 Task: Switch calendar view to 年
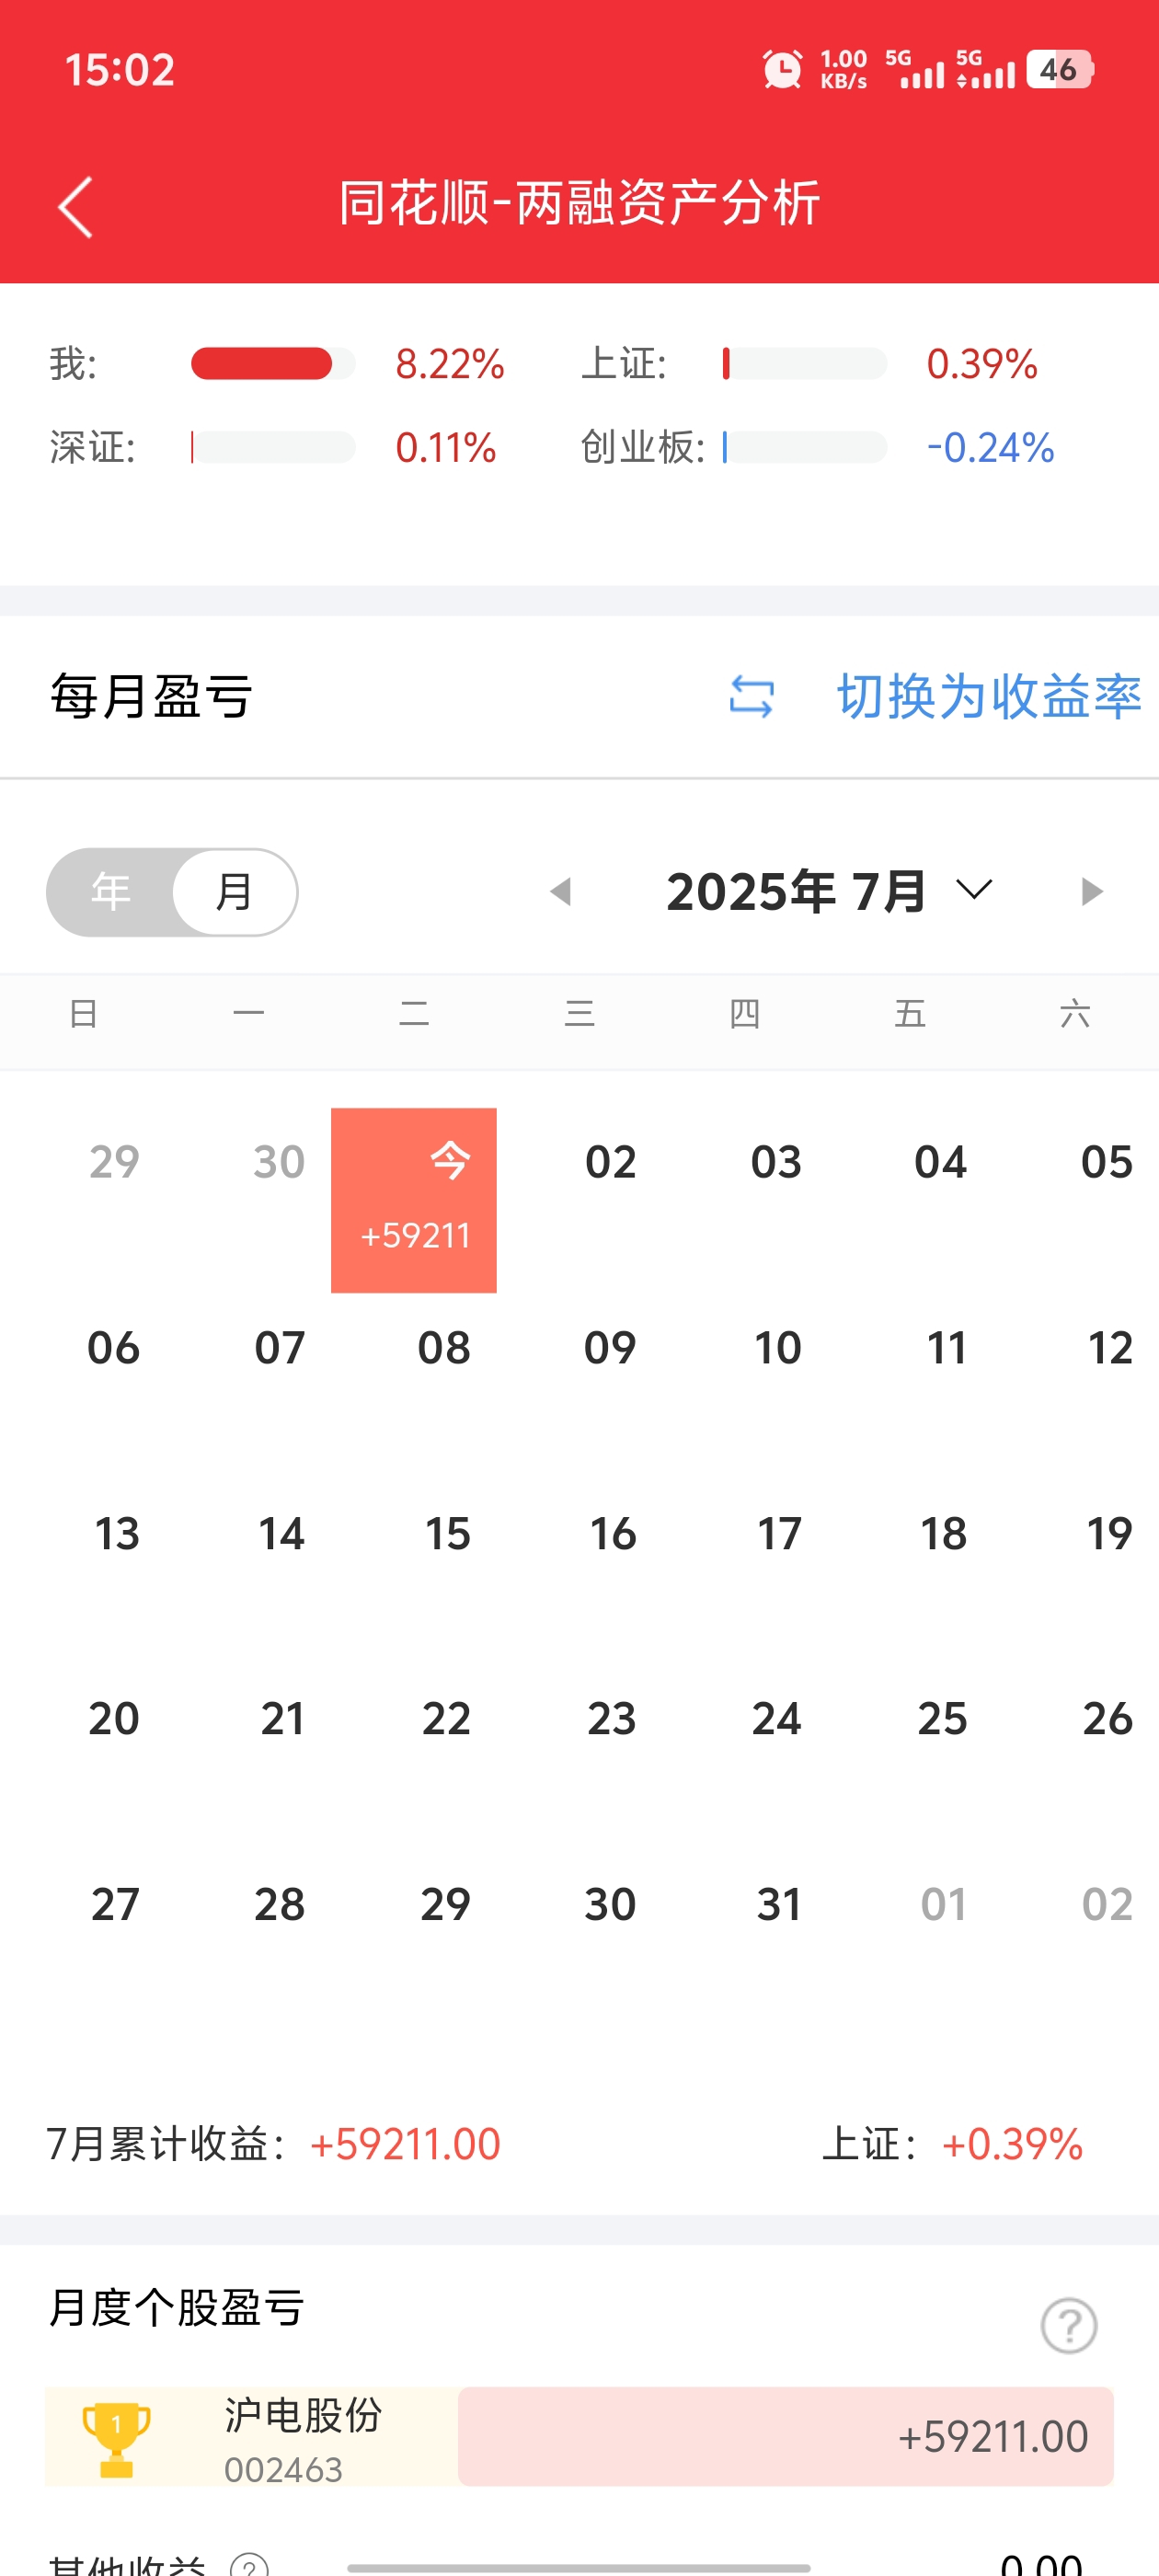pyautogui.click(x=111, y=892)
